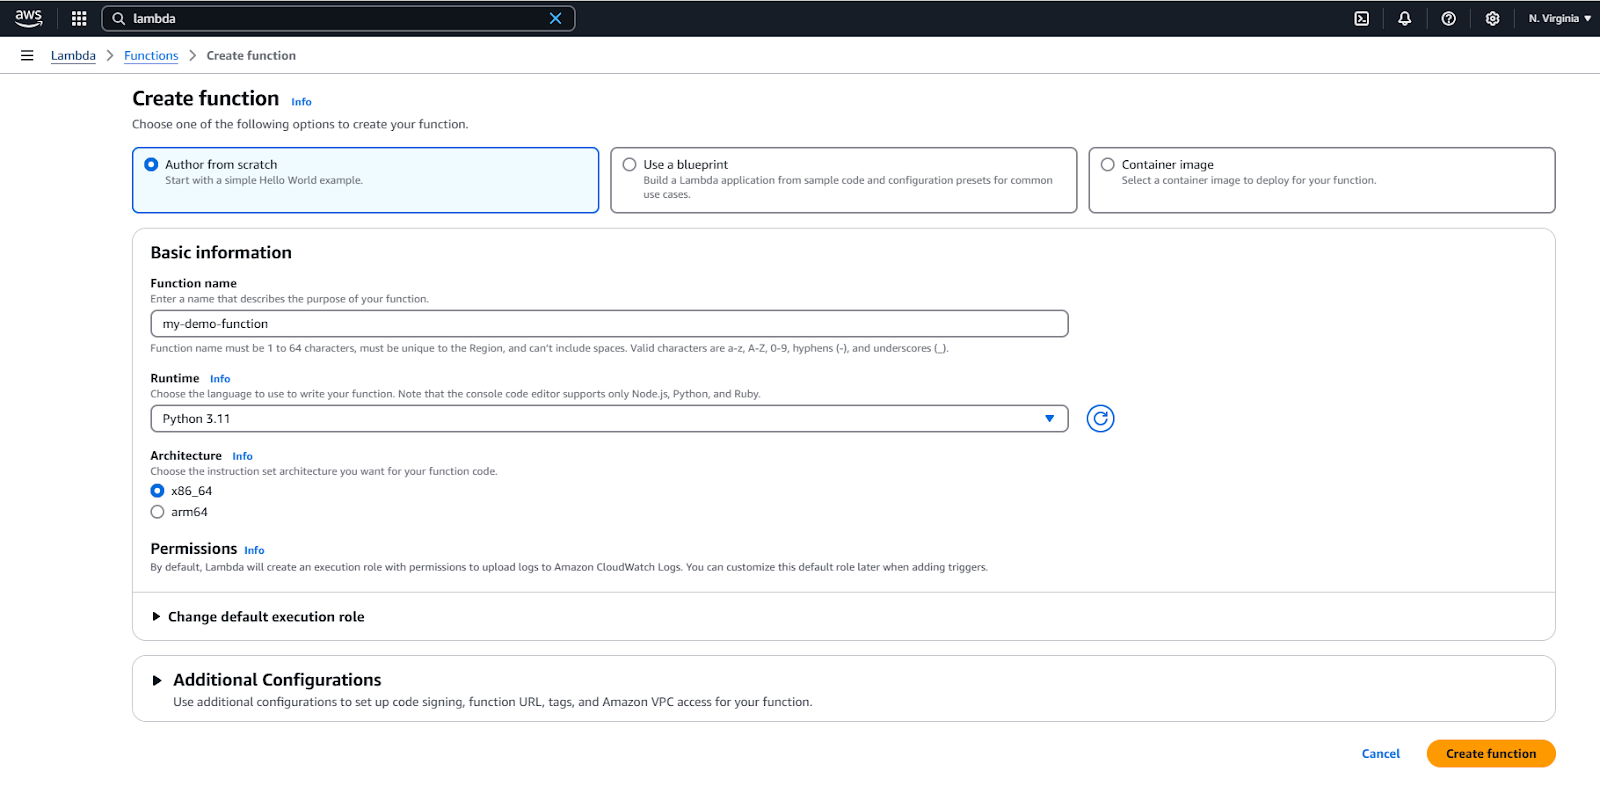Image resolution: width=1600 pixels, height=801 pixels.
Task: Open the CloudShell terminal icon
Action: pos(1361,18)
